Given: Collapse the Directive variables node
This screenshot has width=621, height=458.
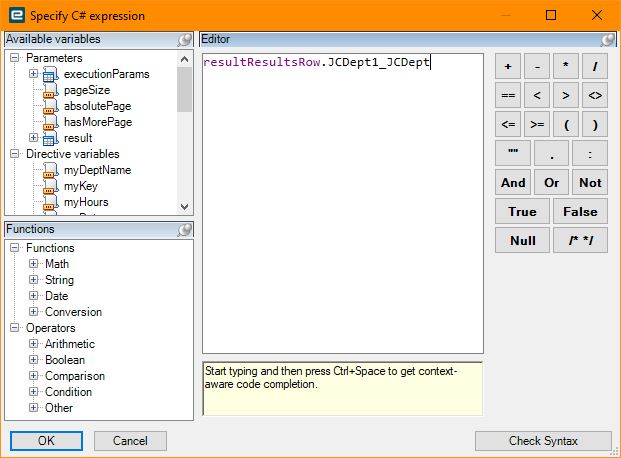Looking at the screenshot, I should [x=15, y=153].
